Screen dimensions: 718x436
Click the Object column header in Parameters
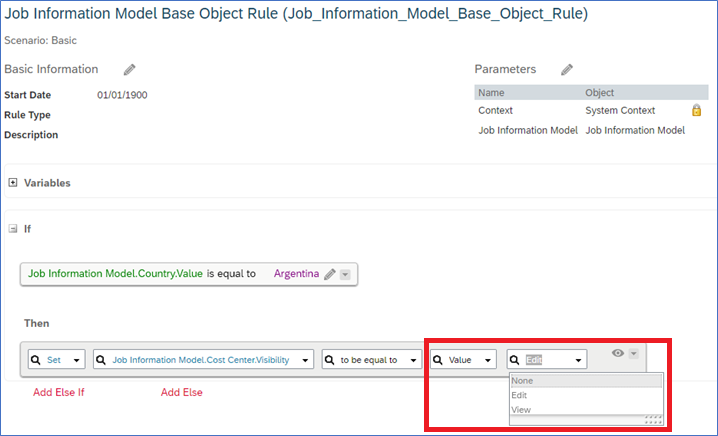coord(599,93)
